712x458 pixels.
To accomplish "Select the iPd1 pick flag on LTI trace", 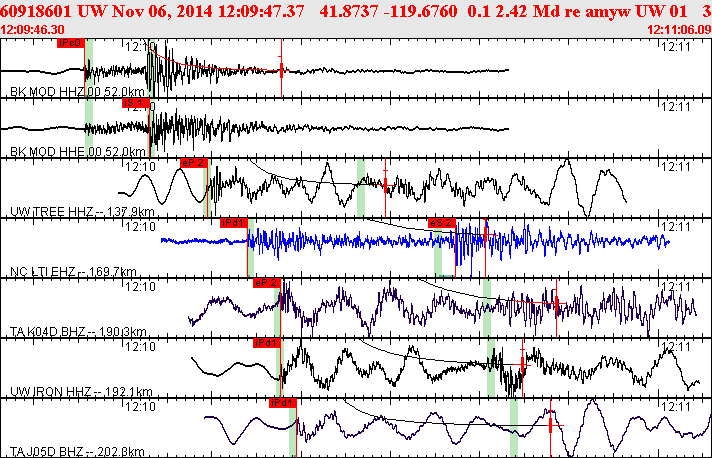I will 234,223.
